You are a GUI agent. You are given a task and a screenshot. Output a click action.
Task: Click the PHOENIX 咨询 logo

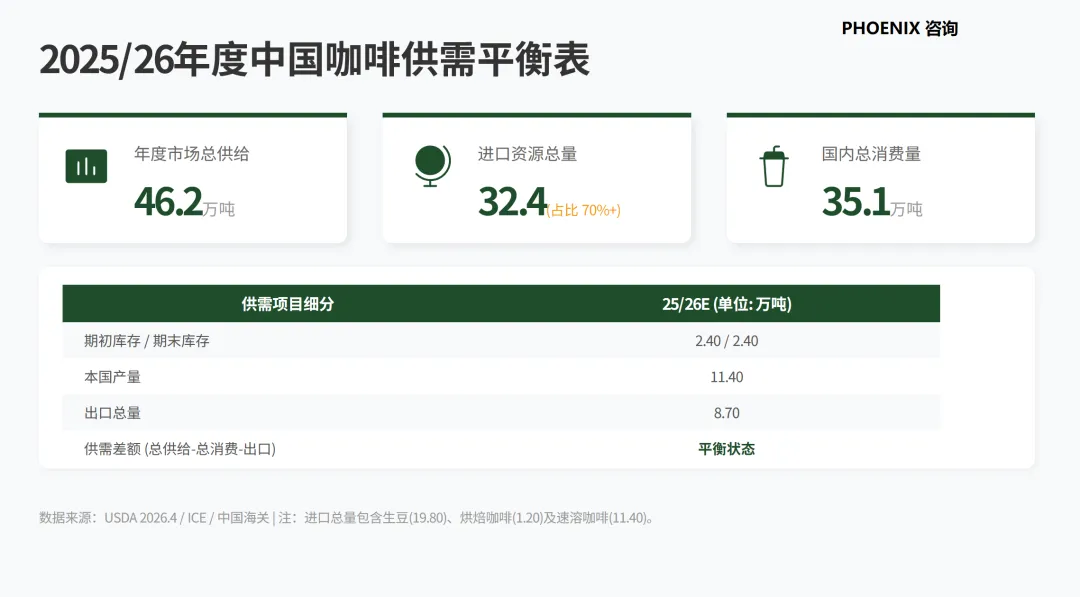(899, 28)
